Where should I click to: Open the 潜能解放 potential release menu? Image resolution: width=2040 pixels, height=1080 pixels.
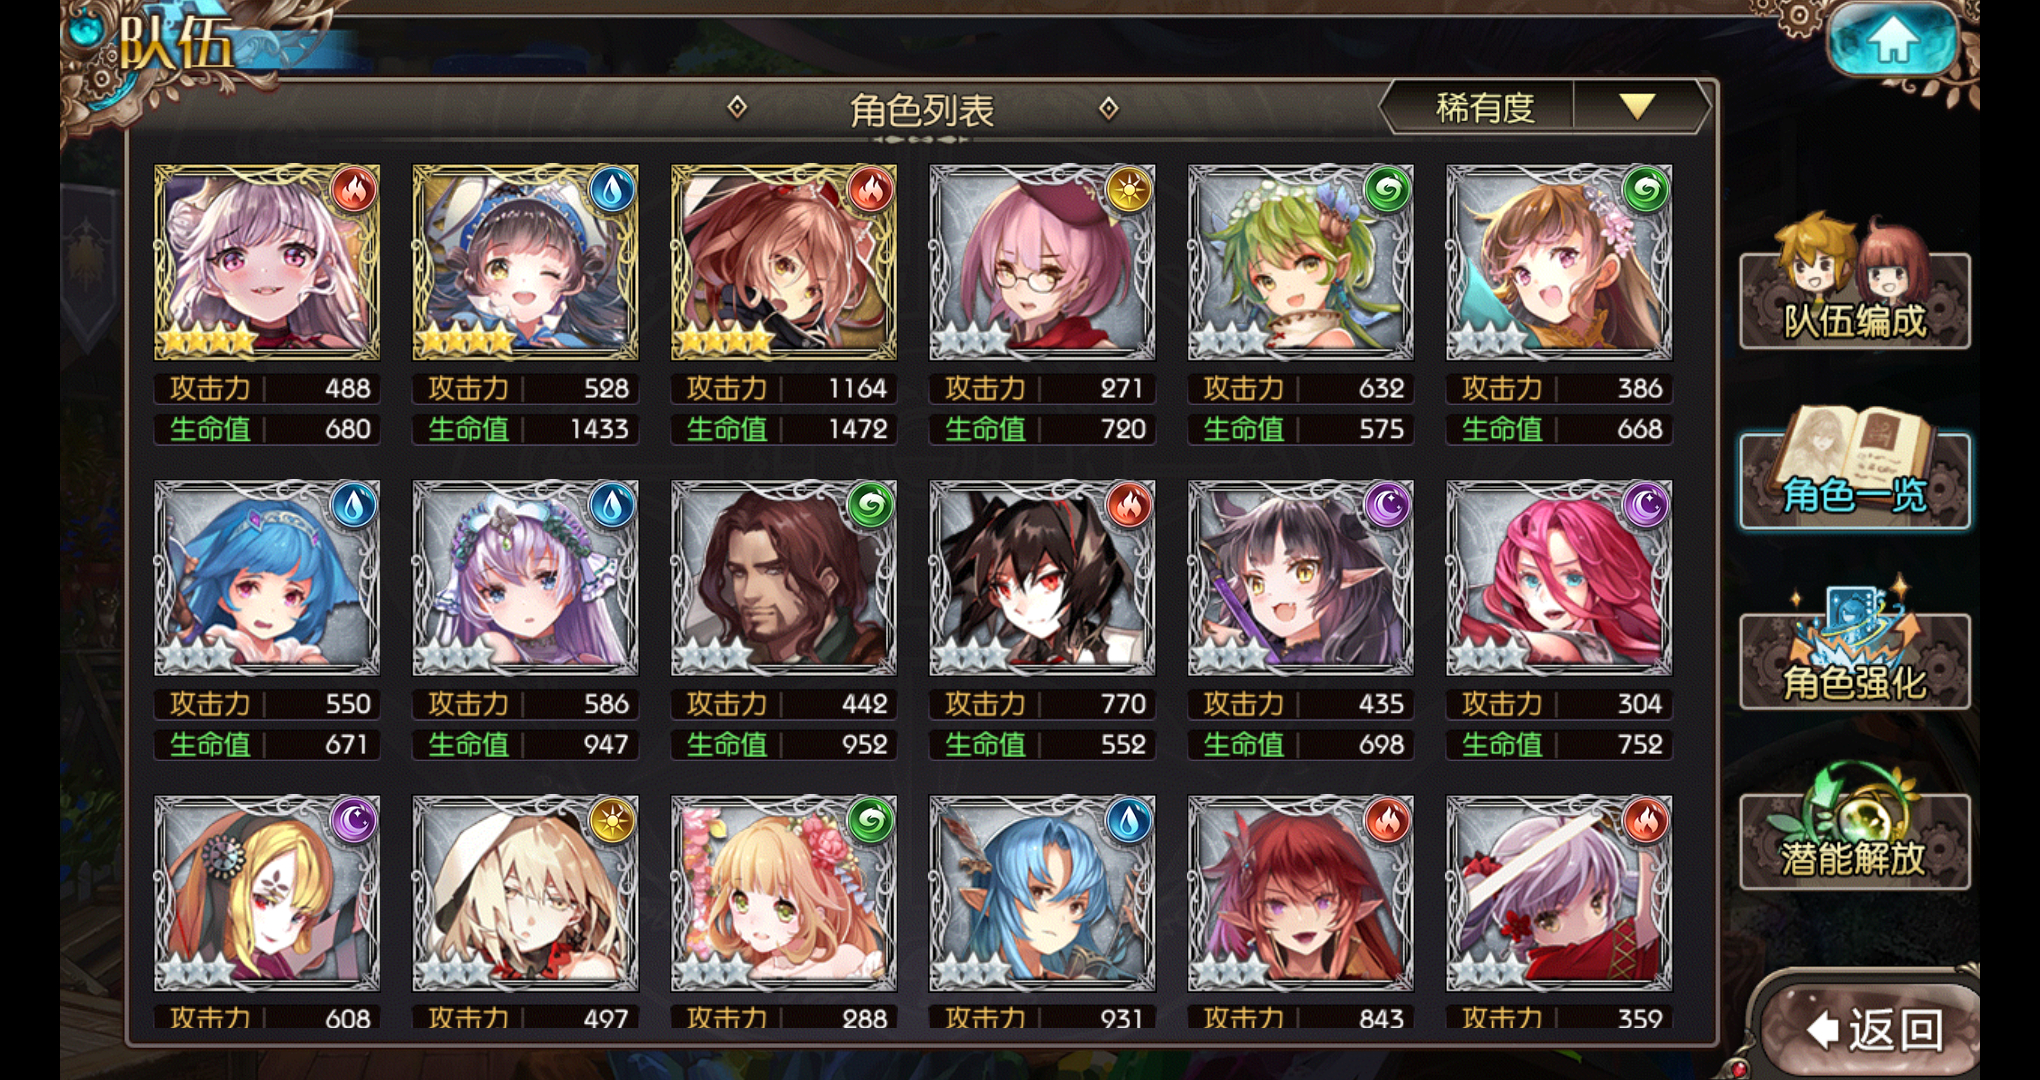point(1855,830)
